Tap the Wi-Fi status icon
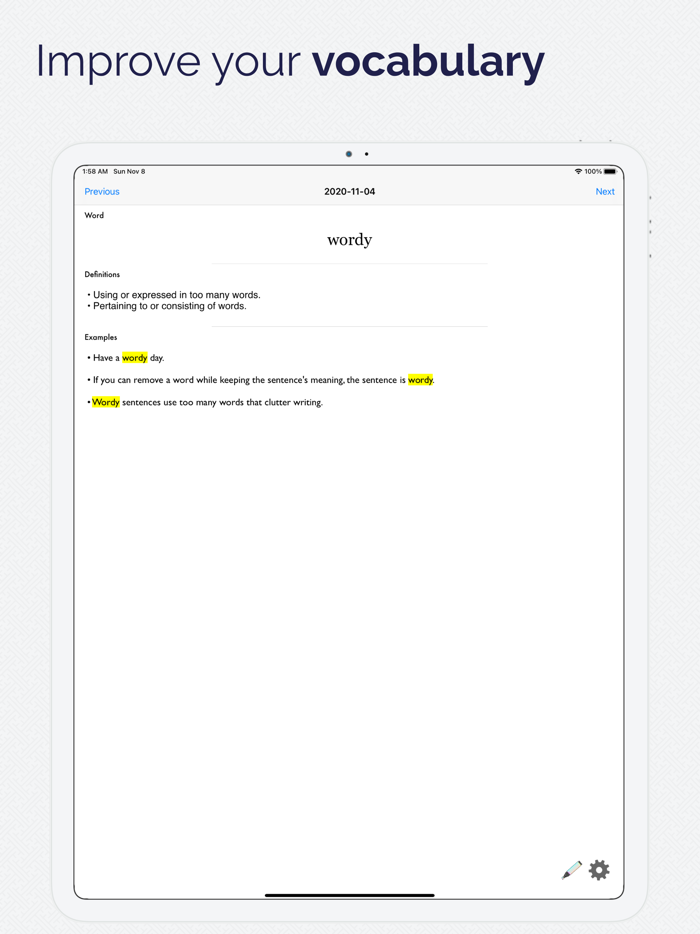The height and width of the screenshot is (934, 700). (578, 172)
